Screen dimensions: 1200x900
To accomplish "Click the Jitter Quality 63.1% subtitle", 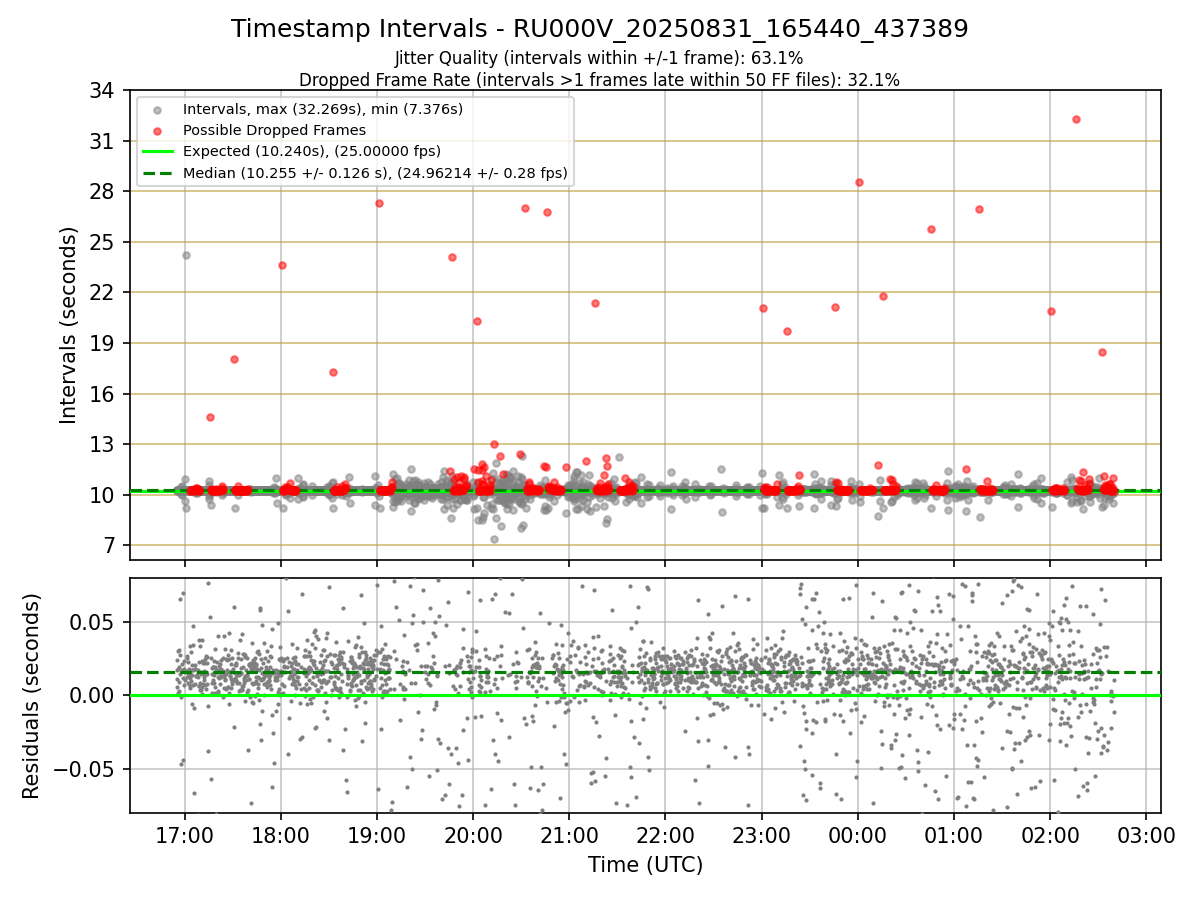I will [599, 59].
